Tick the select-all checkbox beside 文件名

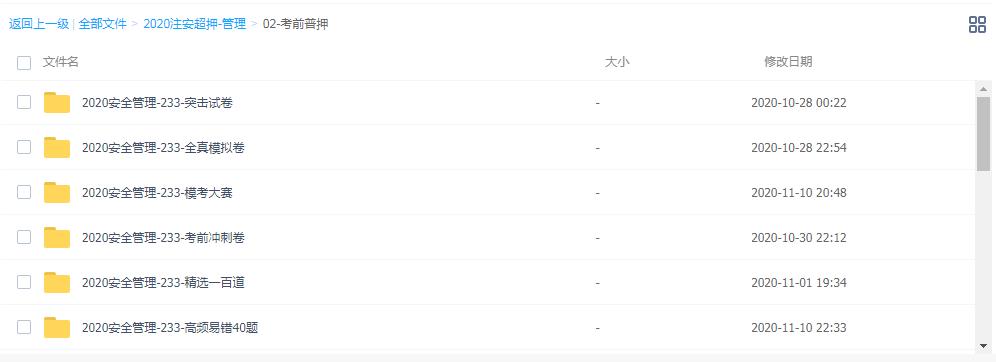[x=24, y=62]
